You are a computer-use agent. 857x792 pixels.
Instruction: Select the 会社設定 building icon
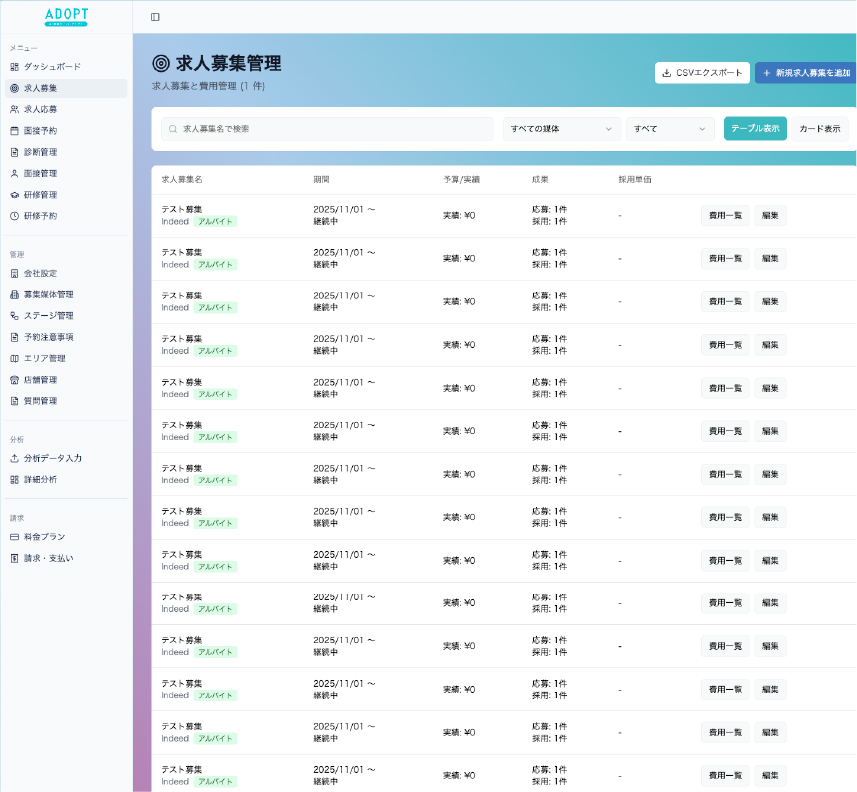pyautogui.click(x=14, y=273)
